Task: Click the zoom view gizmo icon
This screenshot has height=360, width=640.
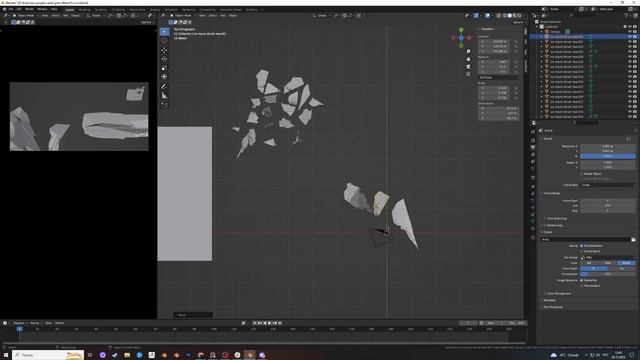Action: coord(468,51)
